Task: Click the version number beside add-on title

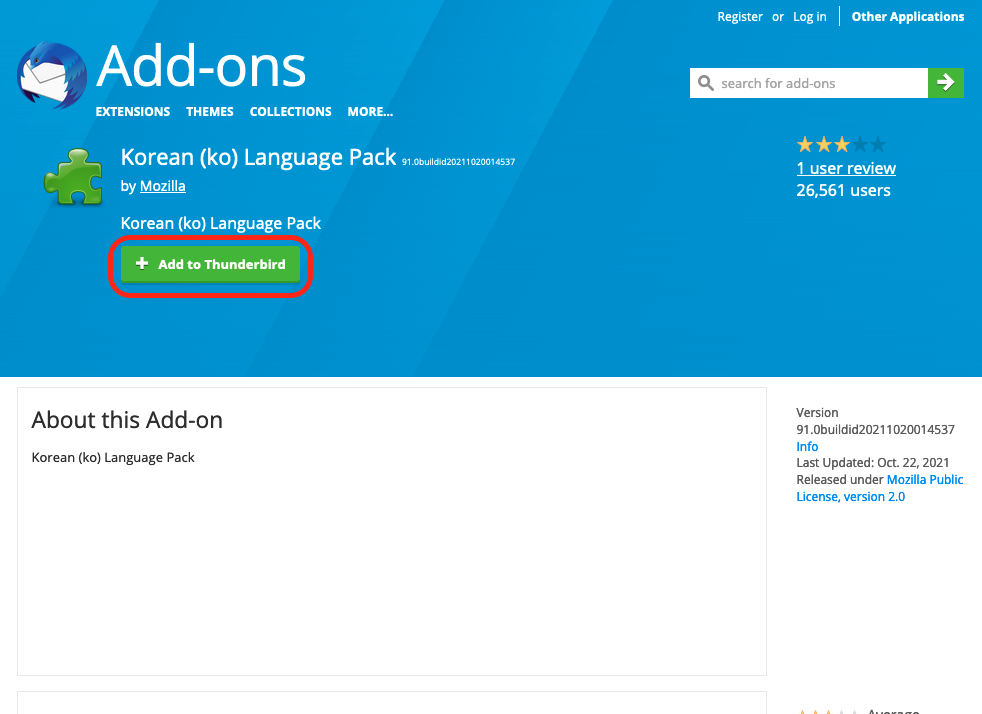Action: 458,162
